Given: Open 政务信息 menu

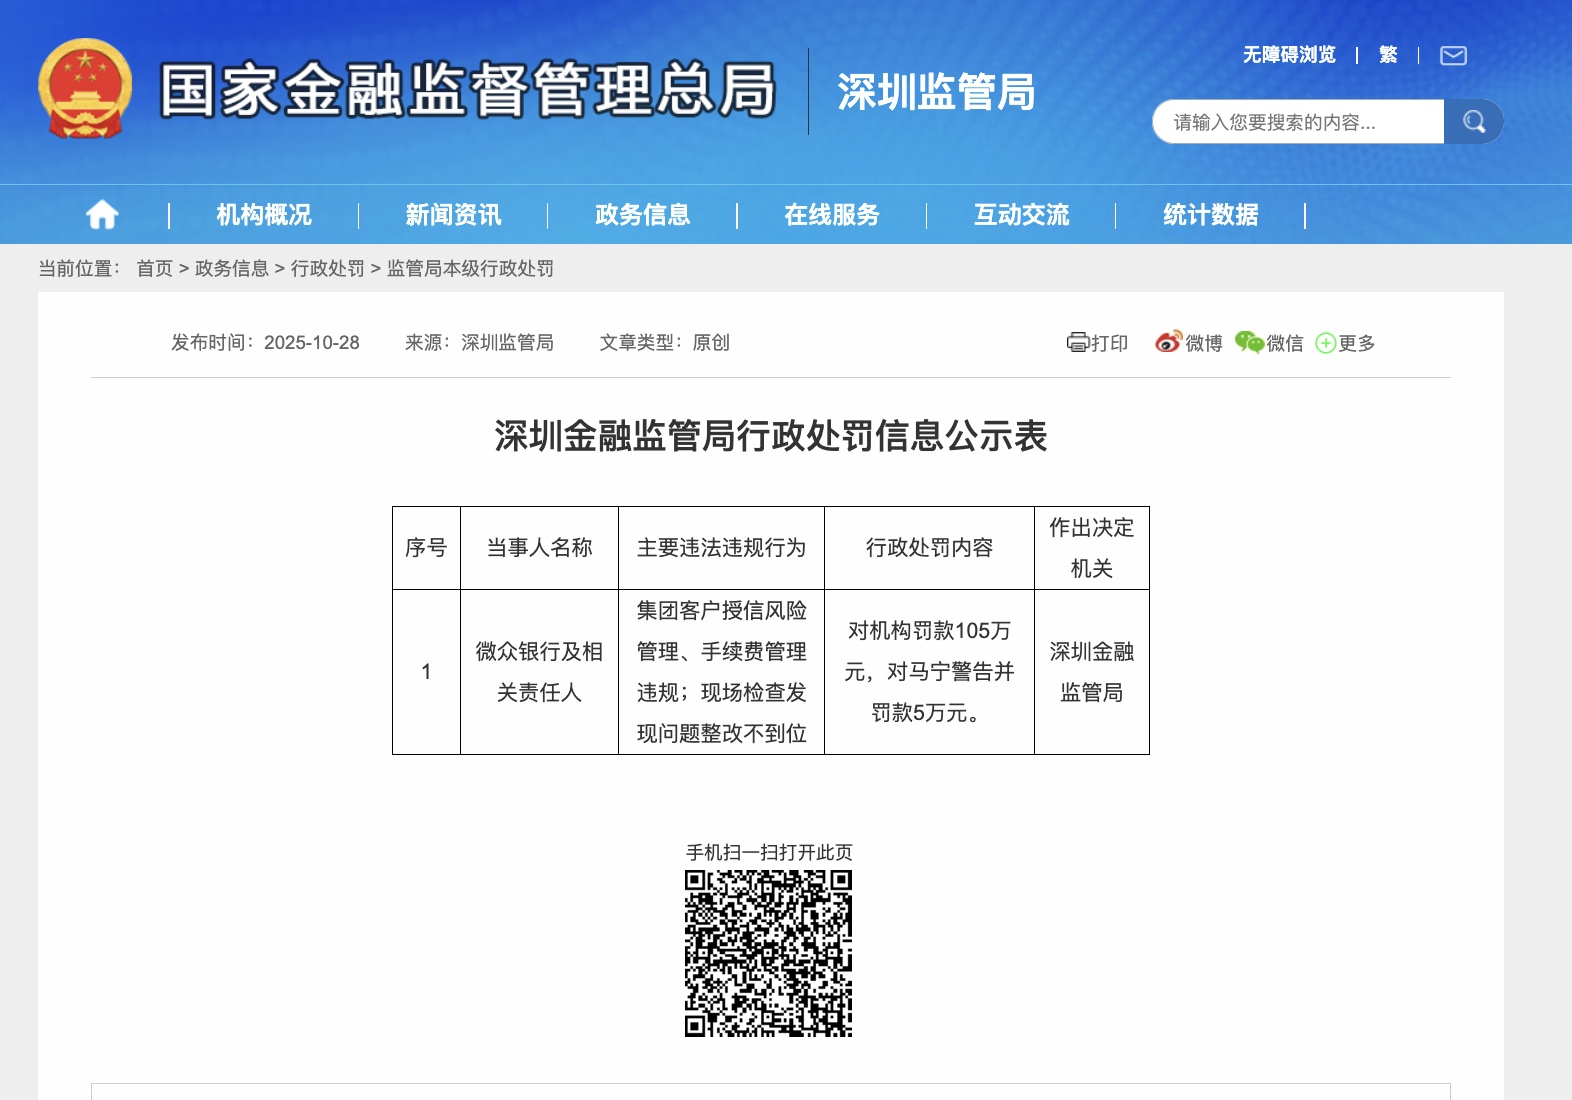Looking at the screenshot, I should [x=642, y=215].
